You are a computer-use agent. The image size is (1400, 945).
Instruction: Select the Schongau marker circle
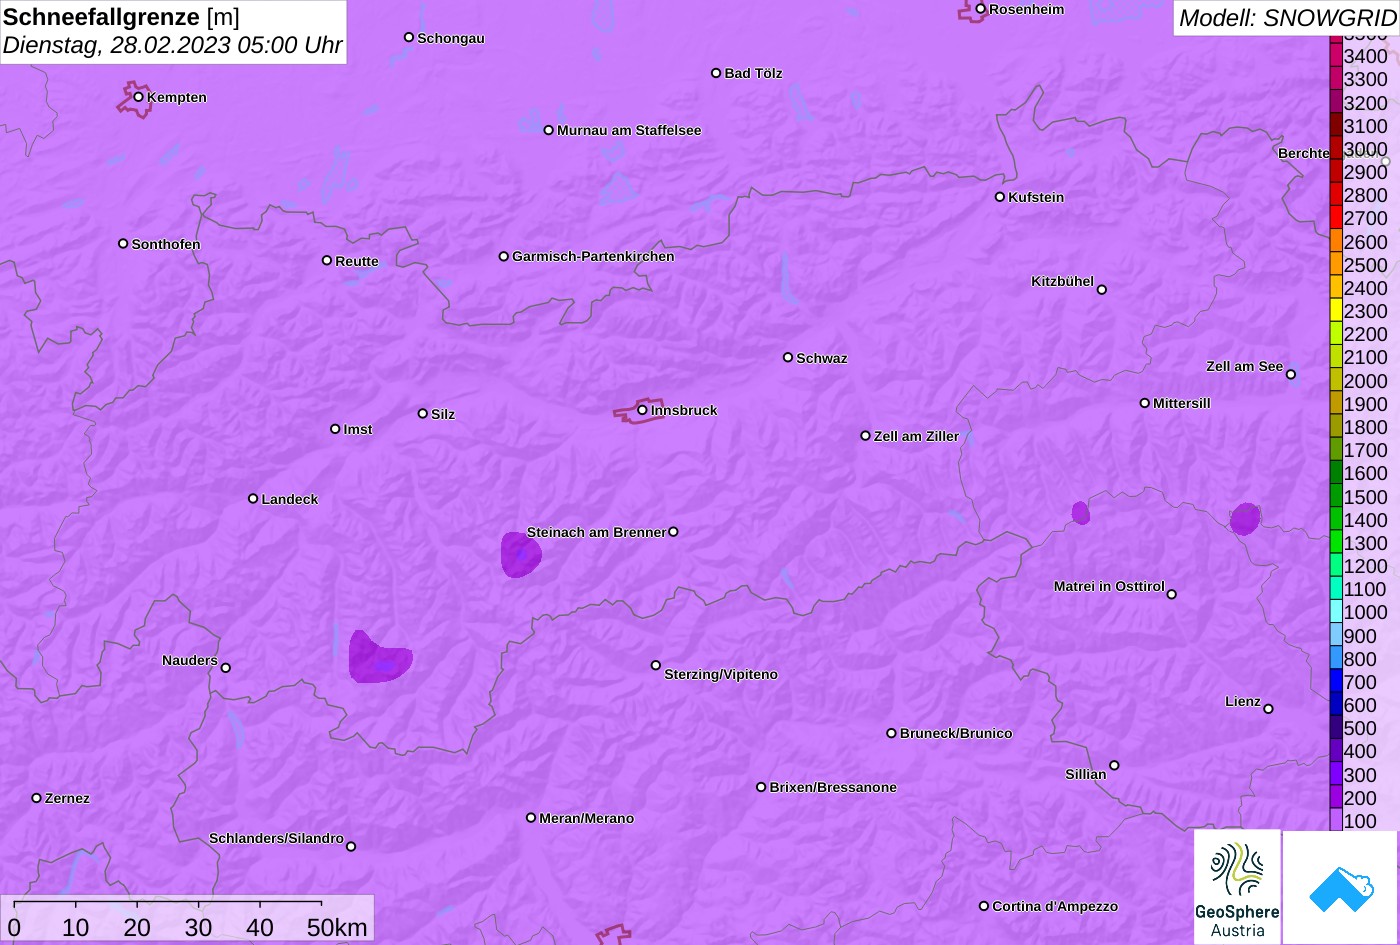tap(409, 37)
